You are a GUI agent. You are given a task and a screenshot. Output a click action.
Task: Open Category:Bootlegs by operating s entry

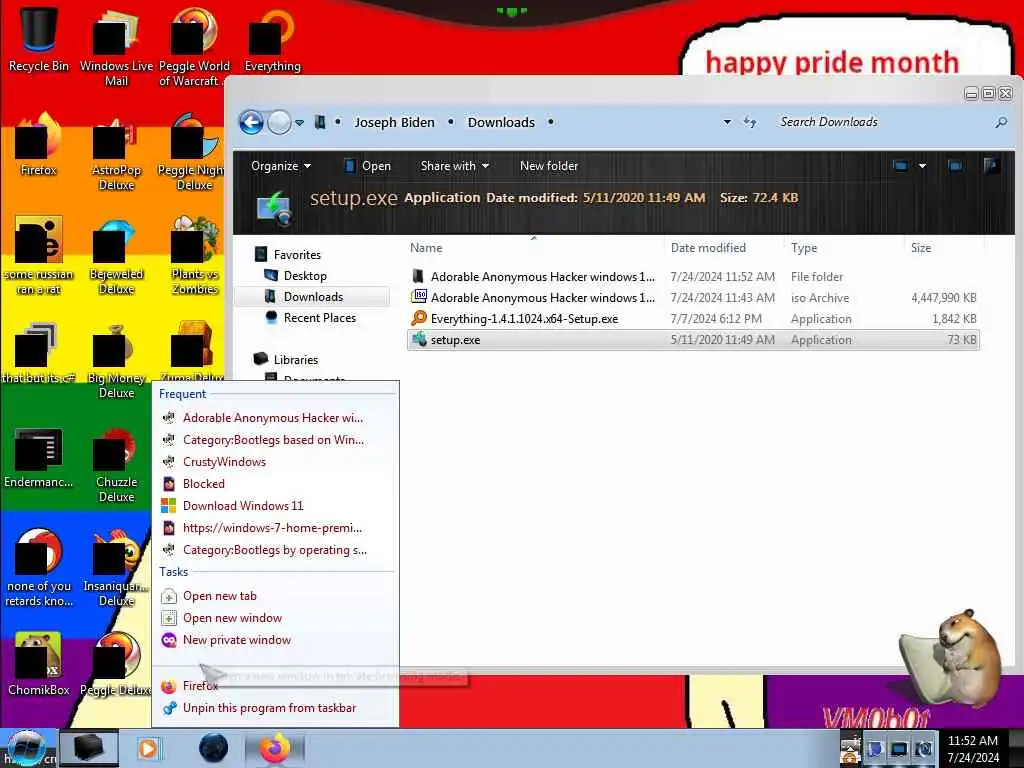pos(275,550)
